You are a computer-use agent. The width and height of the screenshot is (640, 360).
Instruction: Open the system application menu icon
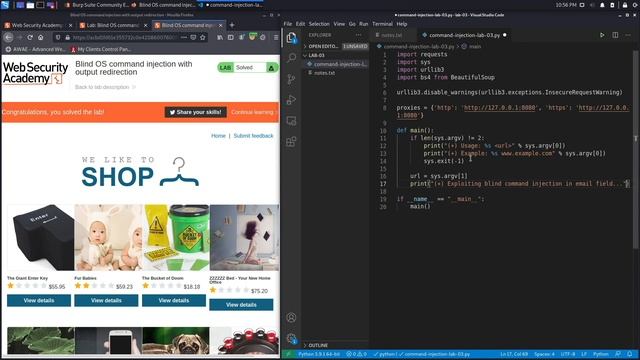(5, 5)
